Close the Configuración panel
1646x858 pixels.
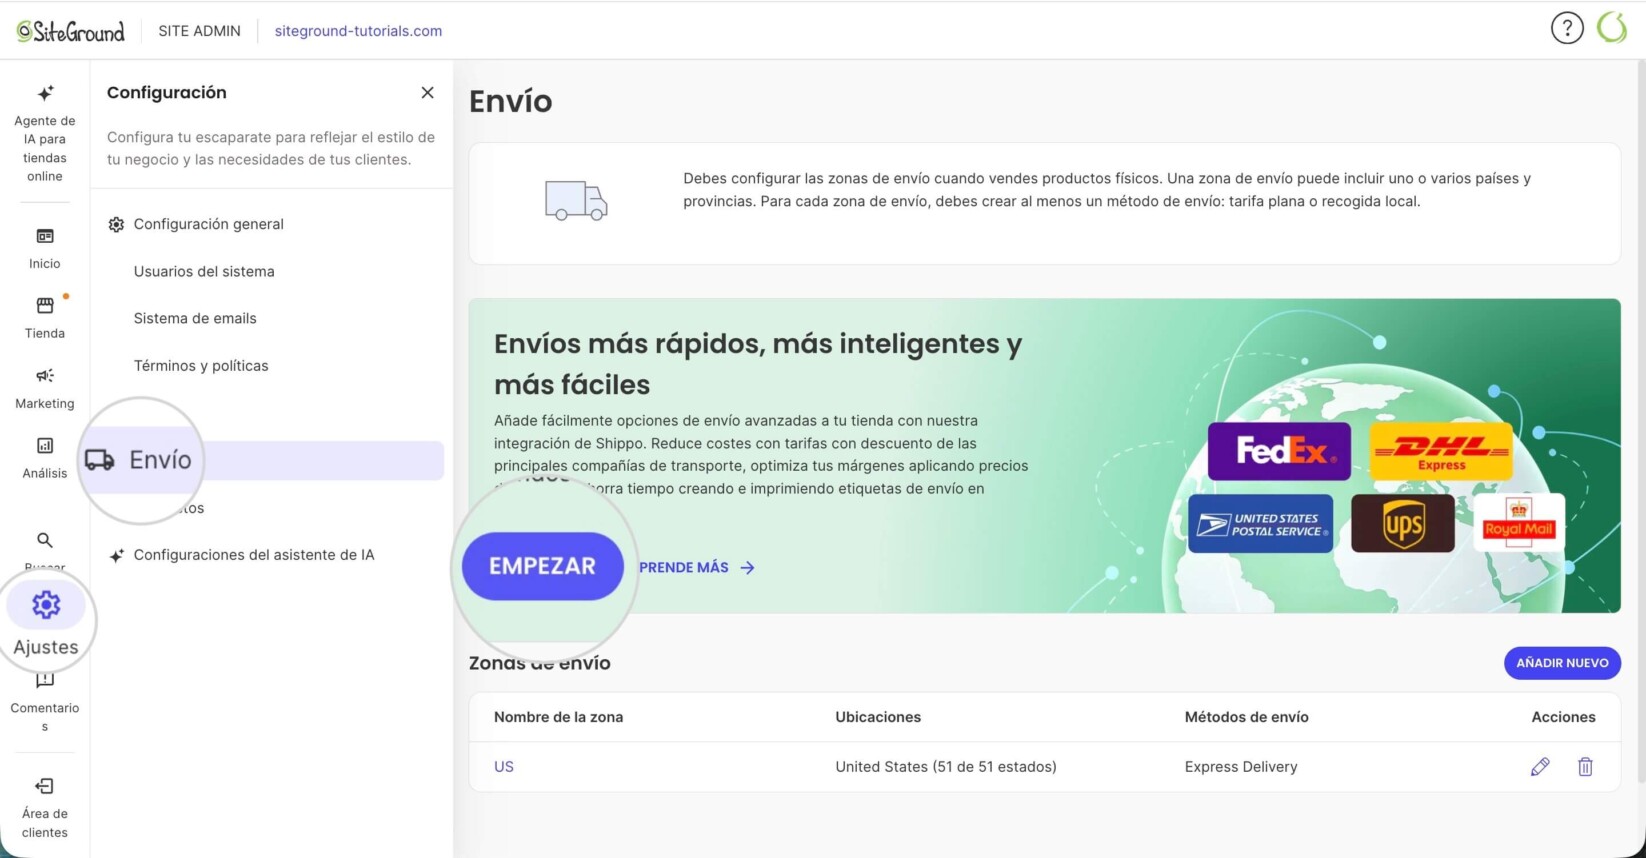pos(427,92)
